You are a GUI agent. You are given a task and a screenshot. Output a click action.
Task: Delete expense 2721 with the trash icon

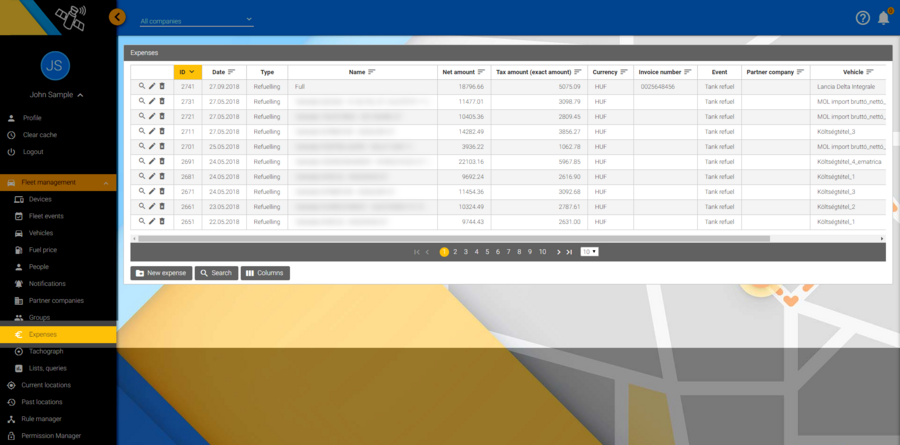pos(162,117)
